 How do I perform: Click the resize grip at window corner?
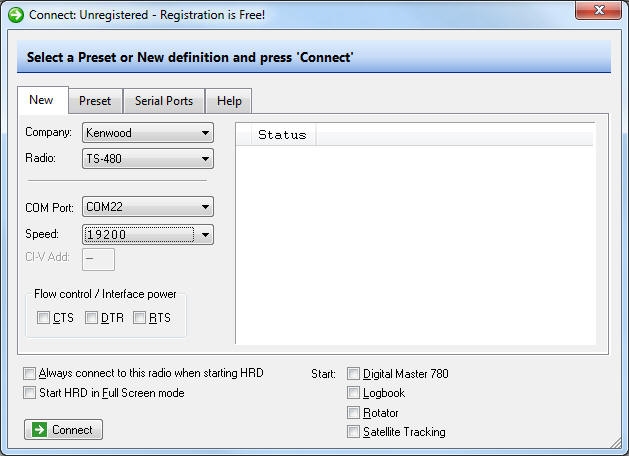(615, 443)
